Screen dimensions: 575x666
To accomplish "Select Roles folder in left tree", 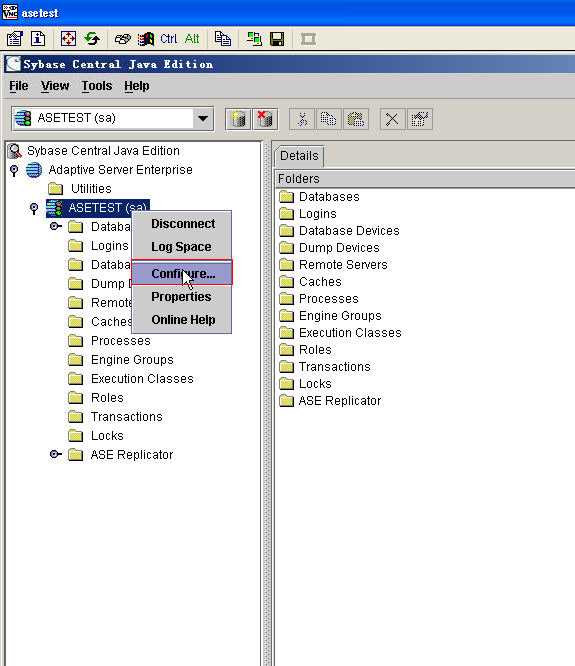I will pos(107,398).
